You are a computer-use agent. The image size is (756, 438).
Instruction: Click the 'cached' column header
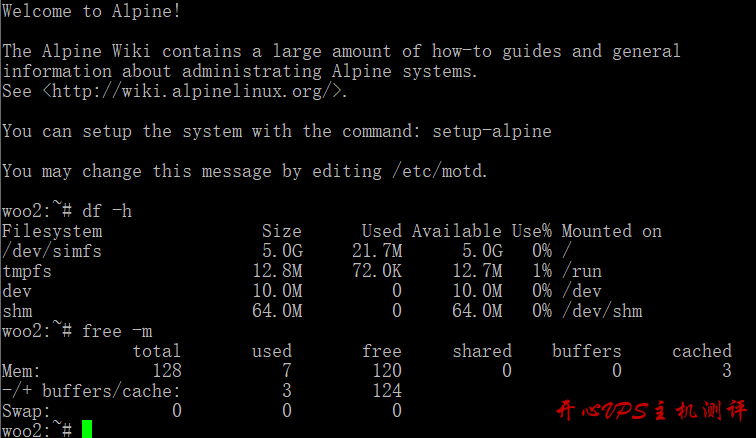[702, 351]
